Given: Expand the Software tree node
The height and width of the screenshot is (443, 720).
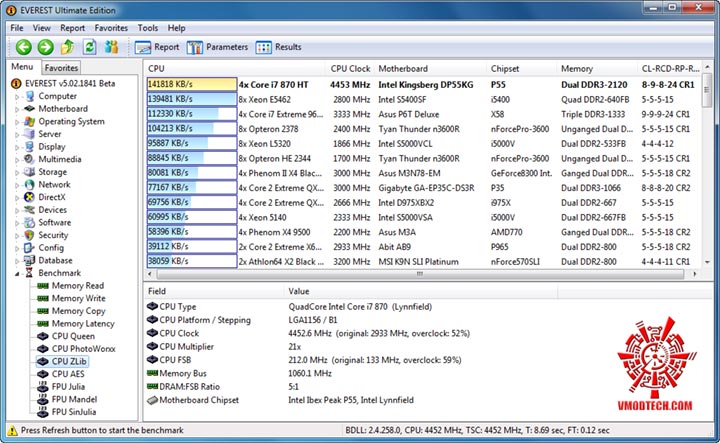Looking at the screenshot, I should (x=17, y=223).
